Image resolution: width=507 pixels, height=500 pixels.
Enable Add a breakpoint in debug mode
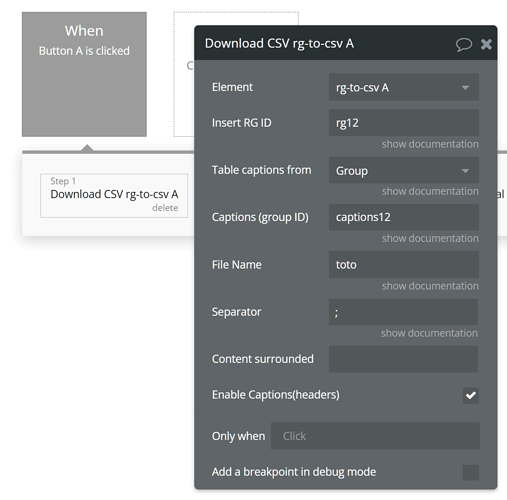pyautogui.click(x=471, y=472)
